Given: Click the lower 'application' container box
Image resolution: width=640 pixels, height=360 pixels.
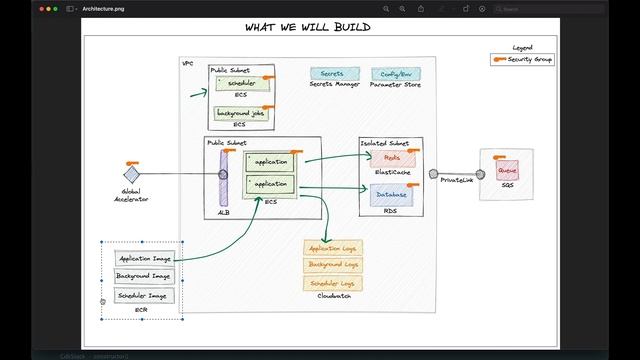Looking at the screenshot, I should (x=270, y=184).
